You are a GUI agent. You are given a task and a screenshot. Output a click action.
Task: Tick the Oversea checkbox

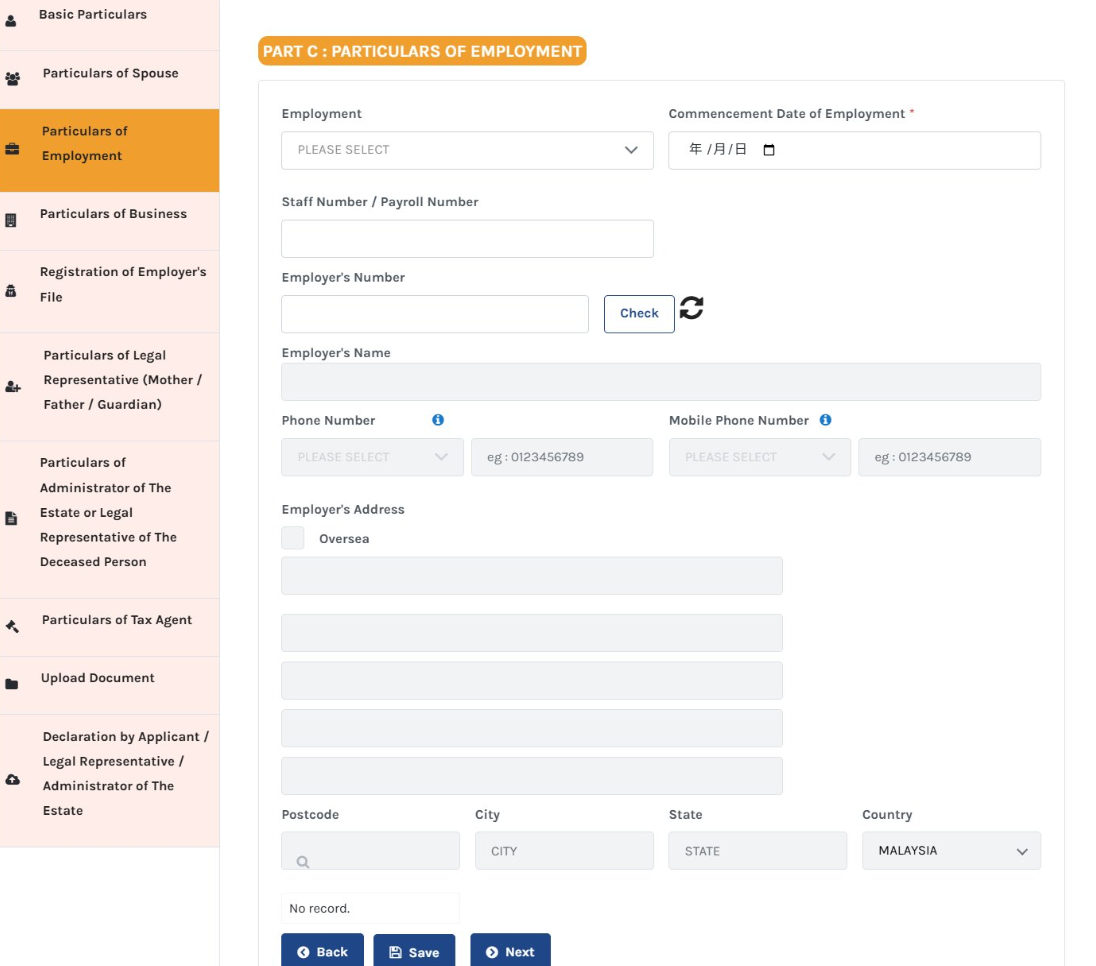click(x=293, y=538)
